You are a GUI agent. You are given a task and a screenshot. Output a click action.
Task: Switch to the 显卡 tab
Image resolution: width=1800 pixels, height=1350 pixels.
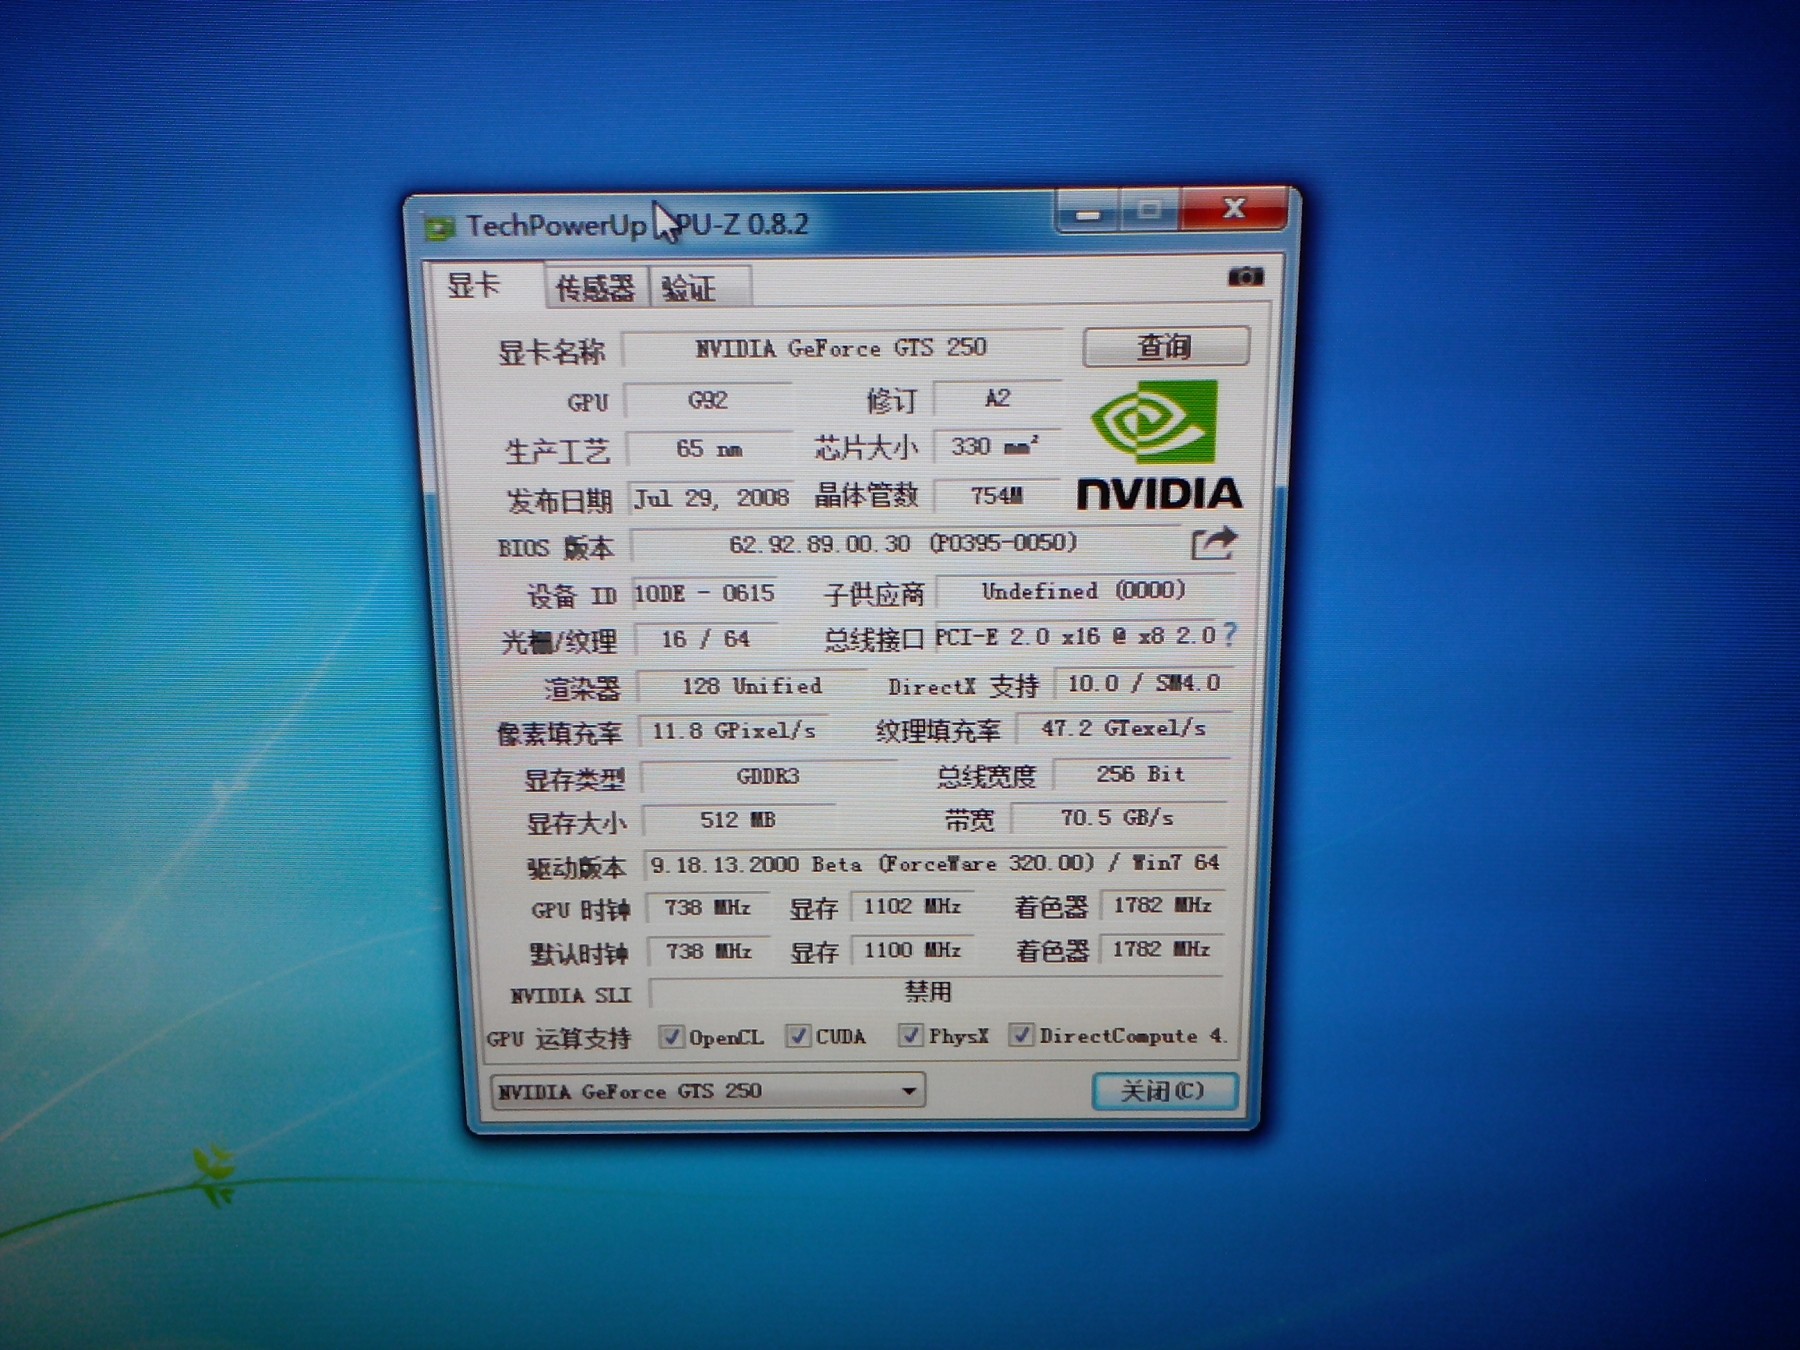474,285
